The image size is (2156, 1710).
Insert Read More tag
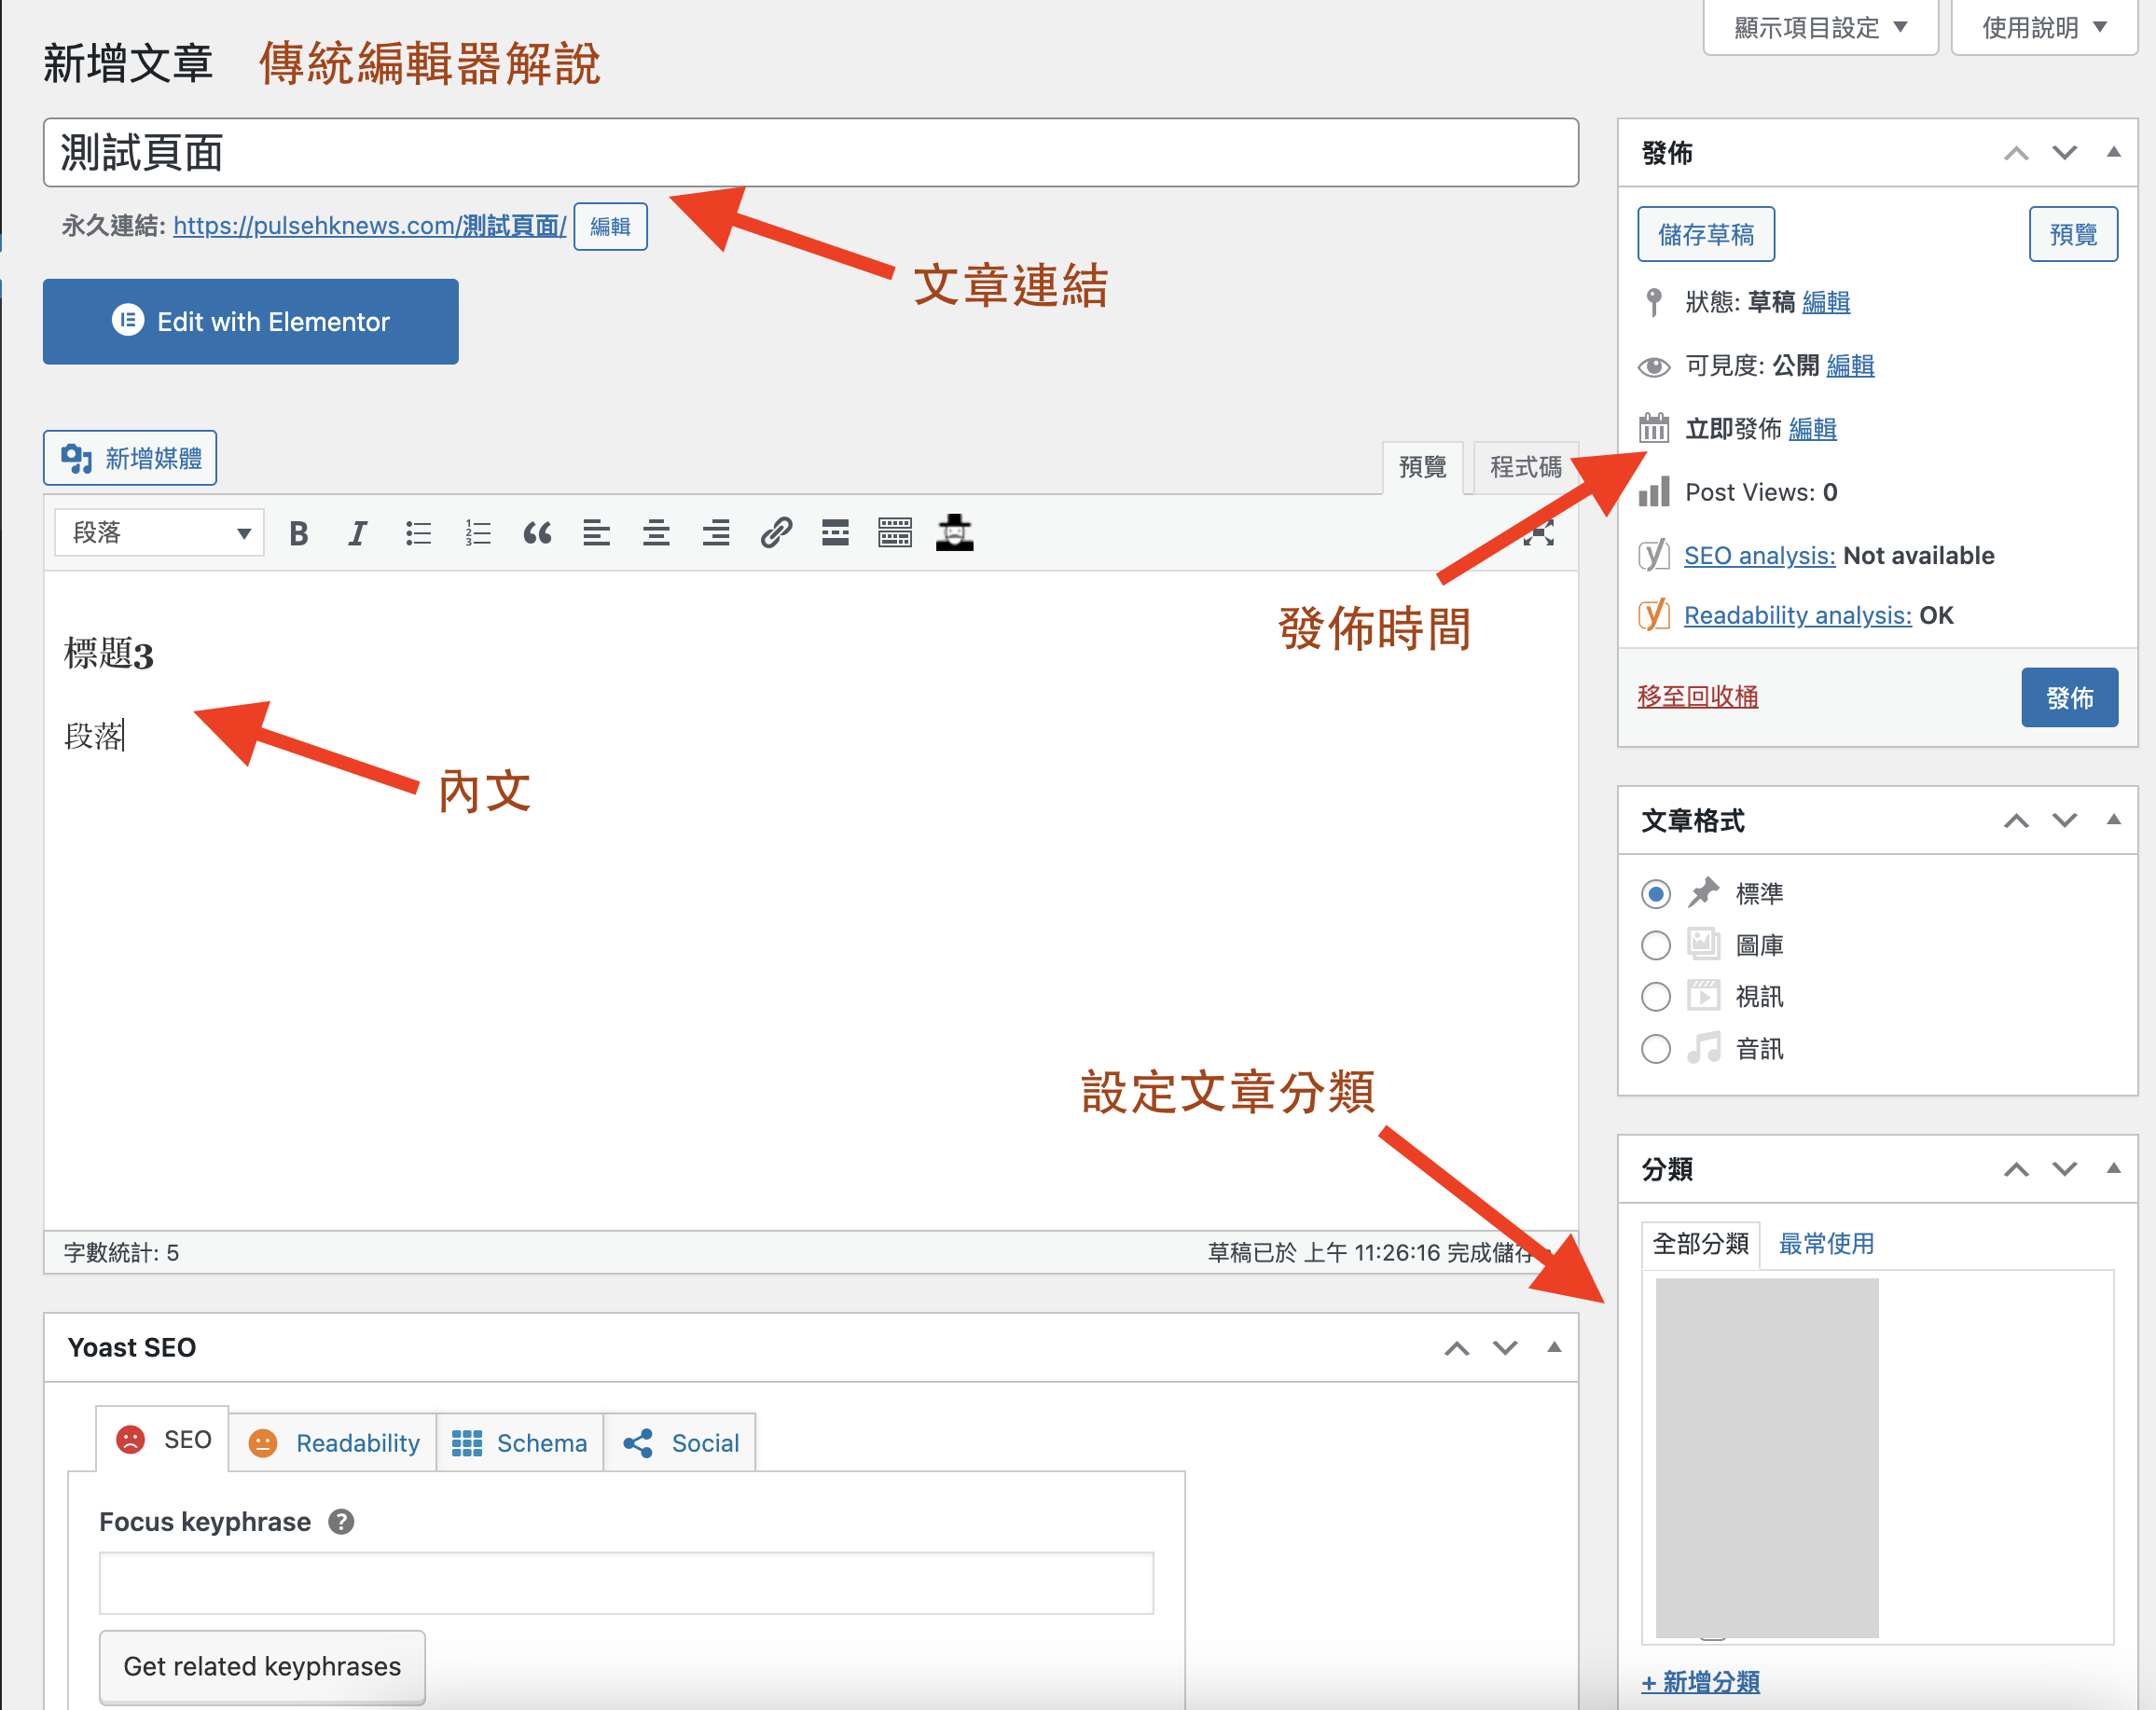[835, 533]
